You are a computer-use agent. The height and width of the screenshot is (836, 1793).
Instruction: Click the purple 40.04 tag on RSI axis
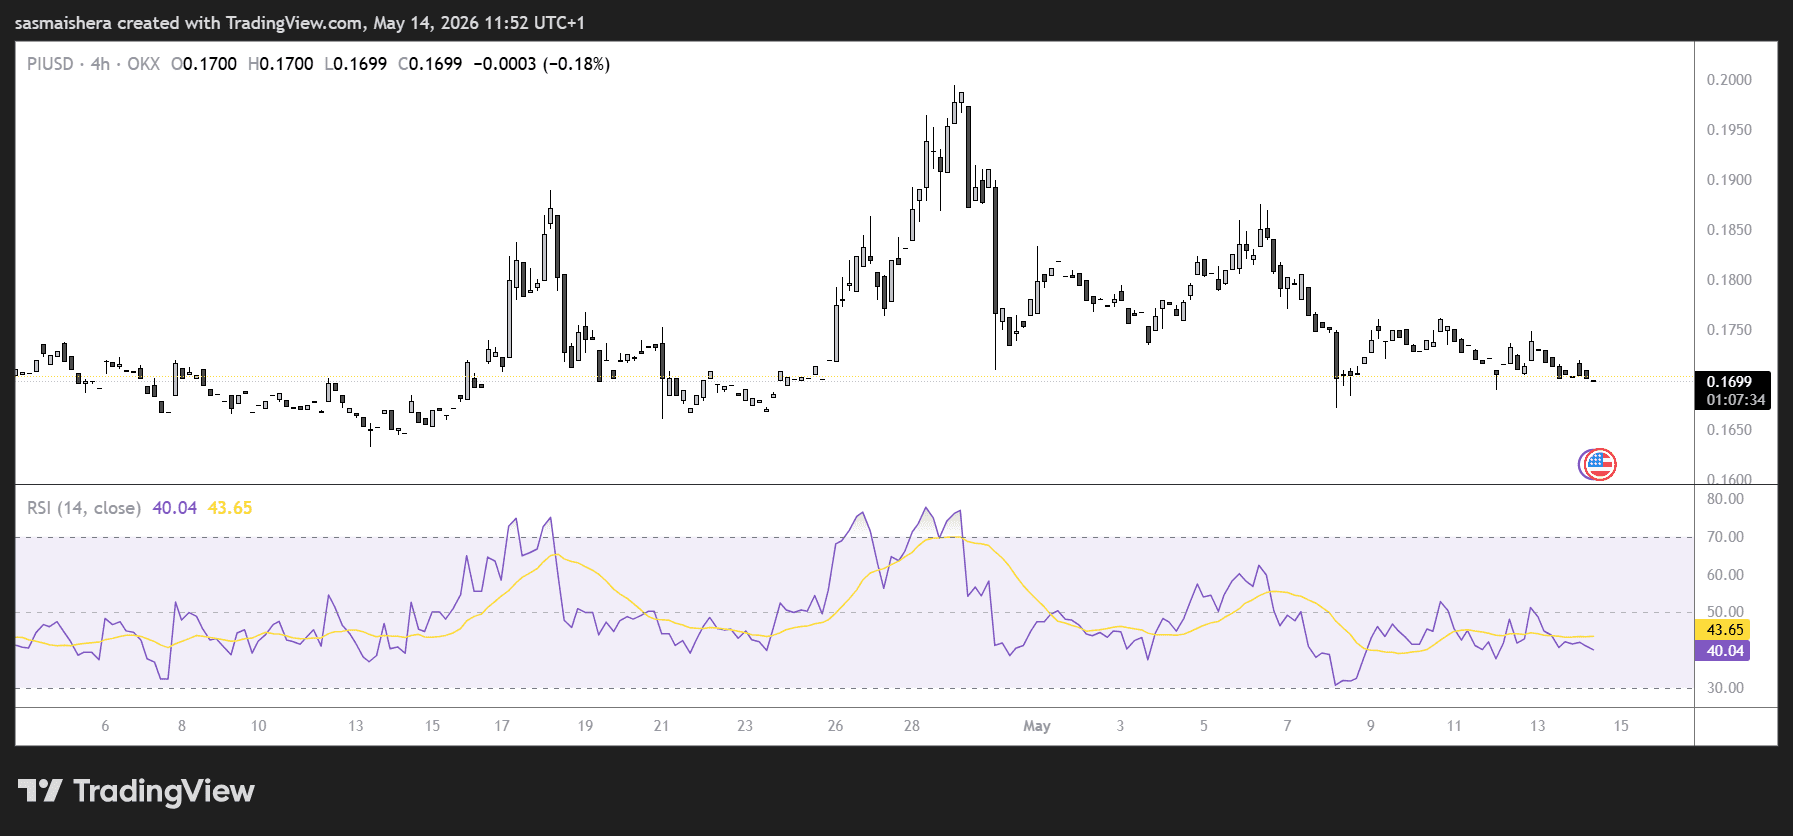1724,651
